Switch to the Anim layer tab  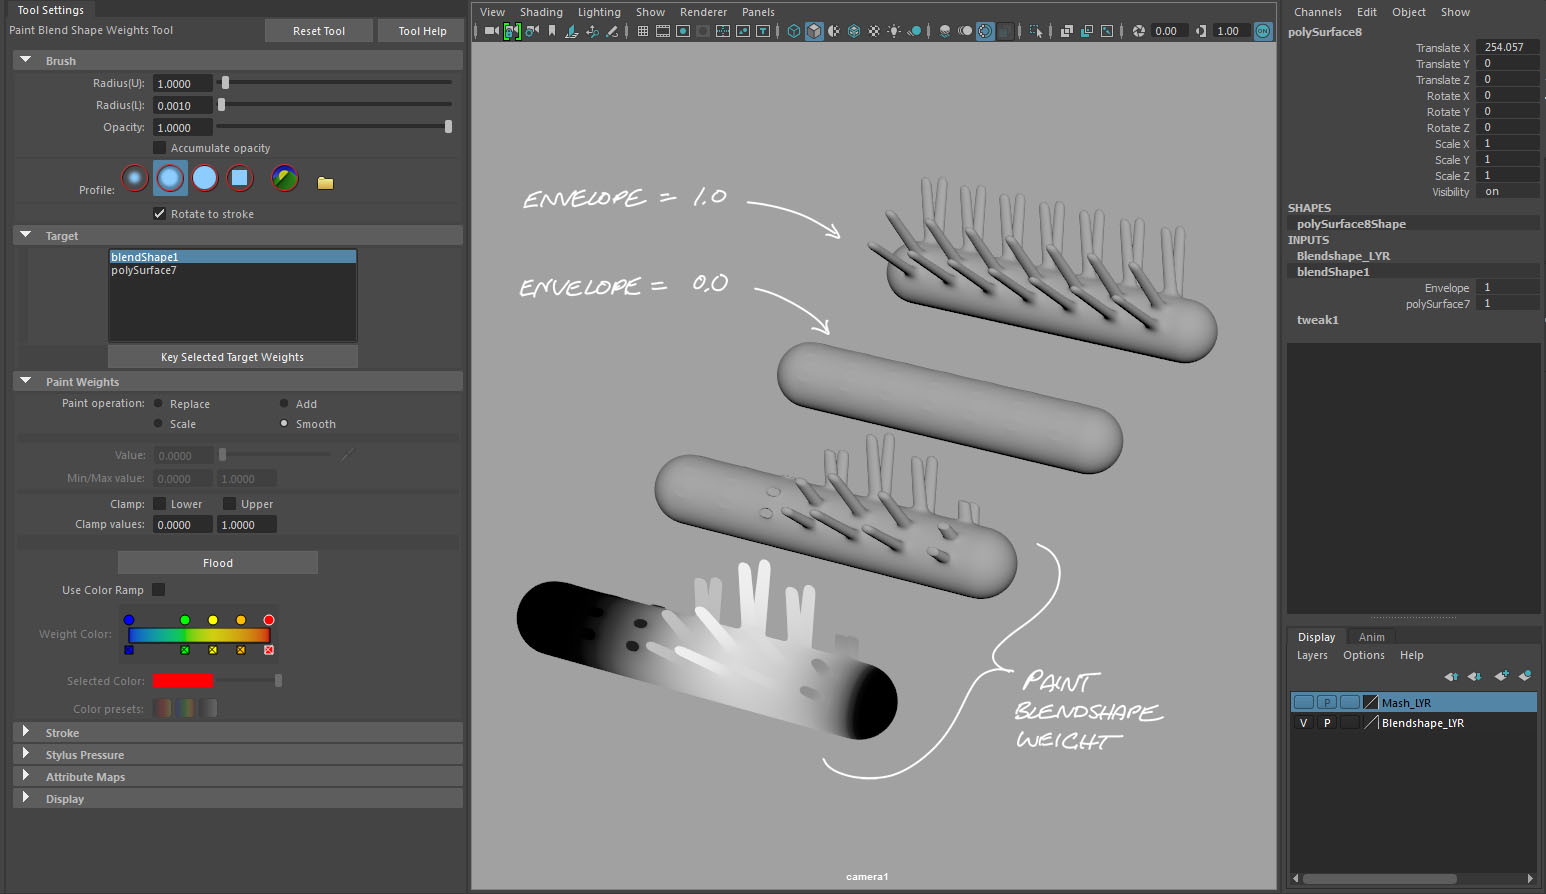[x=1371, y=637]
